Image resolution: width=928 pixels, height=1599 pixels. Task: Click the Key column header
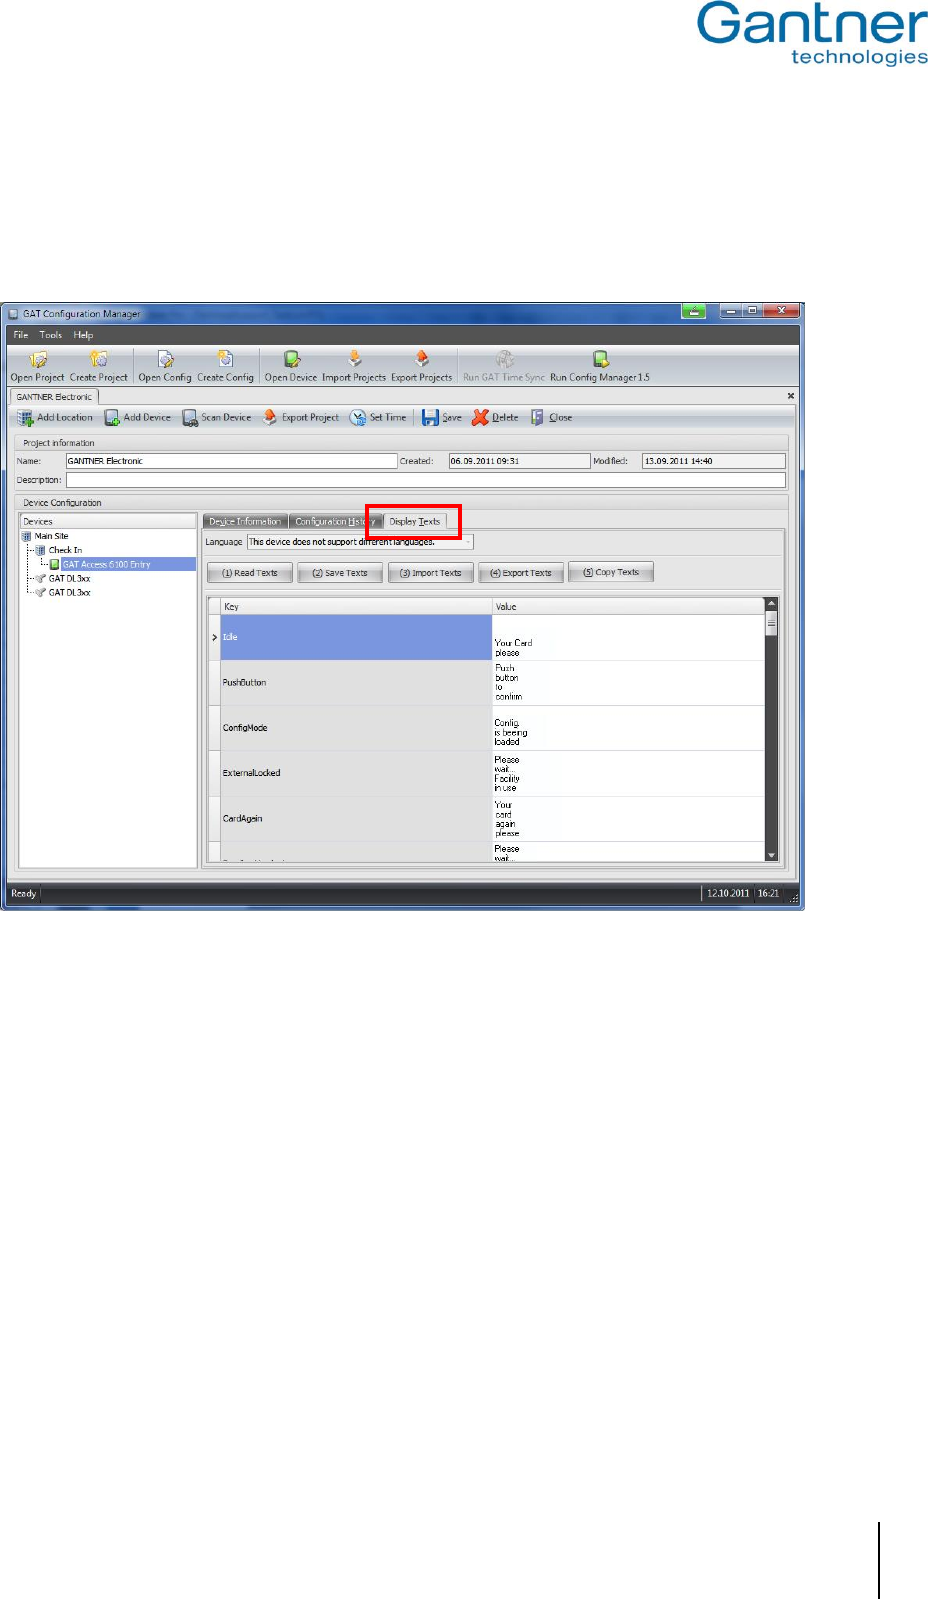tap(356, 607)
